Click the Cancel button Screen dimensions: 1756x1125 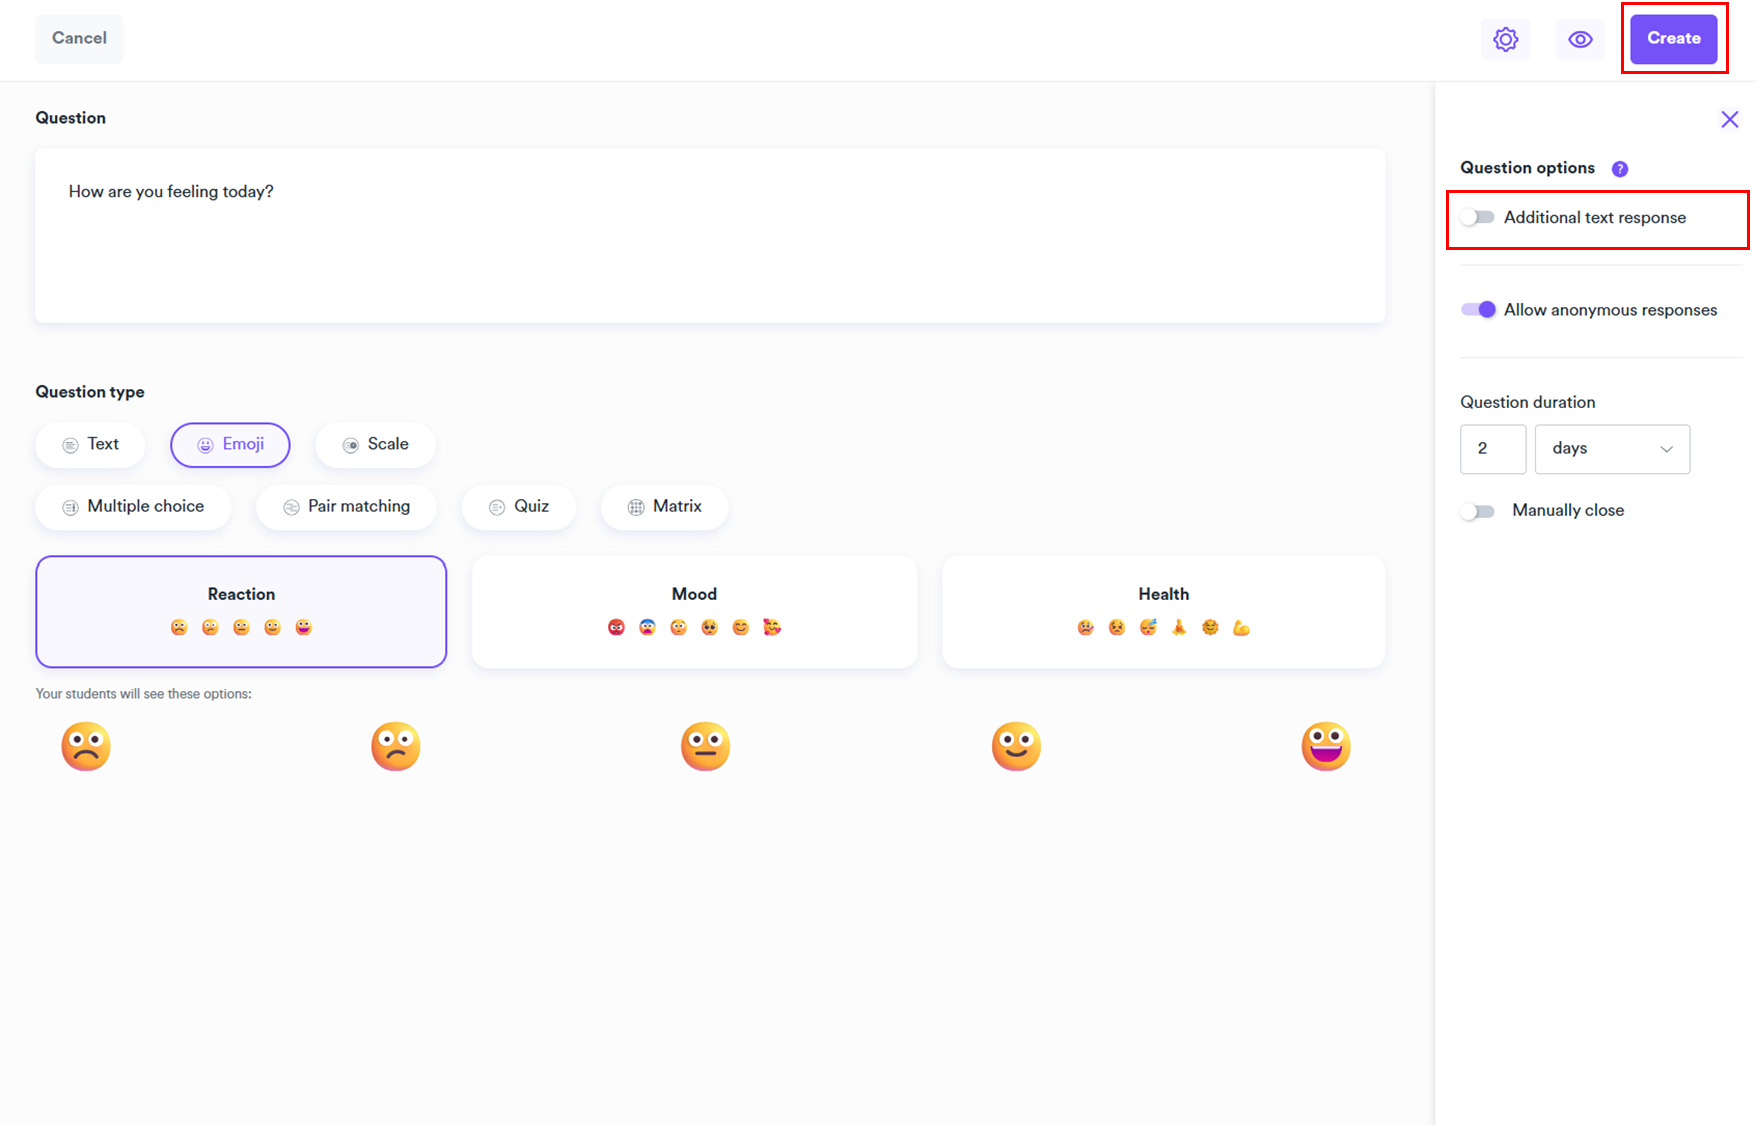pyautogui.click(x=79, y=39)
